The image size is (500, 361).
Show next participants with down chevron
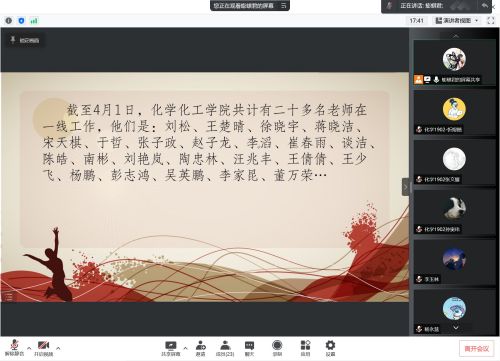coord(456,328)
